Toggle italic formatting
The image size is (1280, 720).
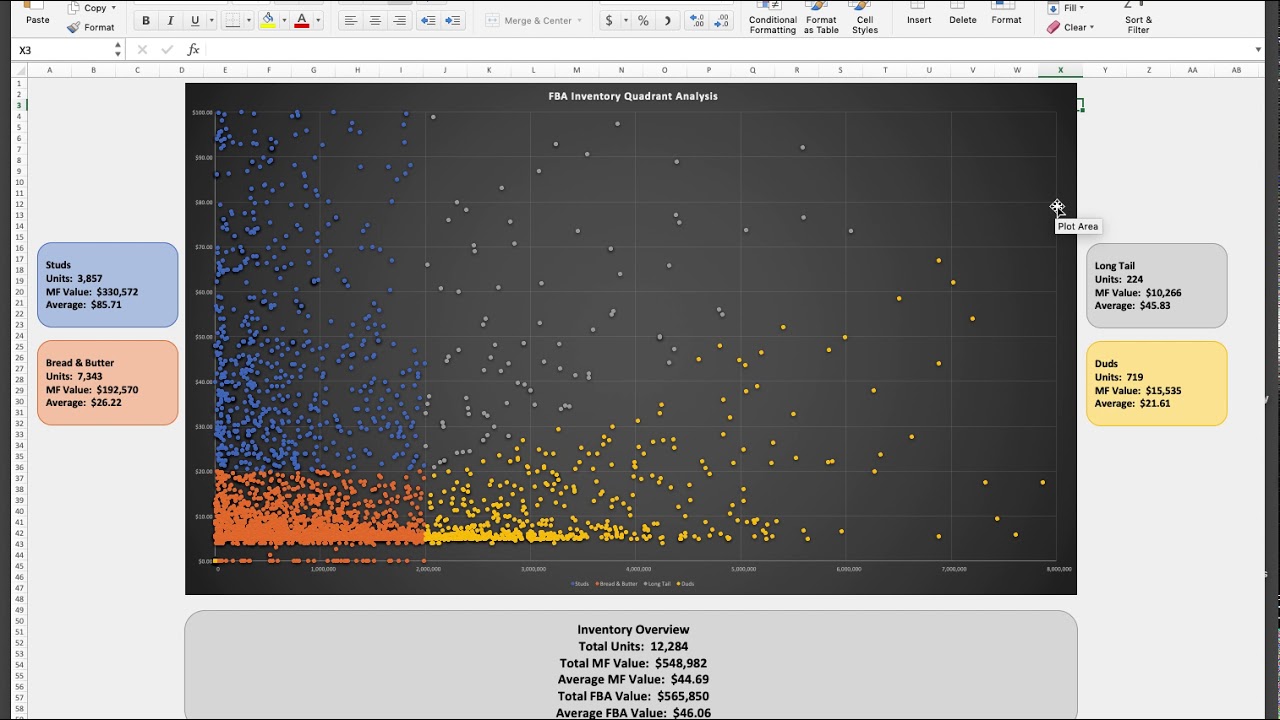click(x=170, y=21)
